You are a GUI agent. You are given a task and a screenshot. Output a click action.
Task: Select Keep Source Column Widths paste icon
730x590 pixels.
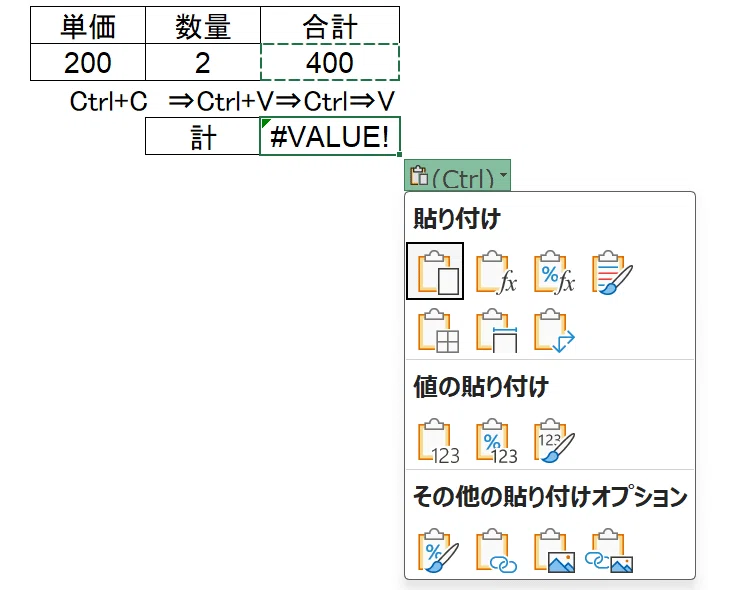click(496, 330)
